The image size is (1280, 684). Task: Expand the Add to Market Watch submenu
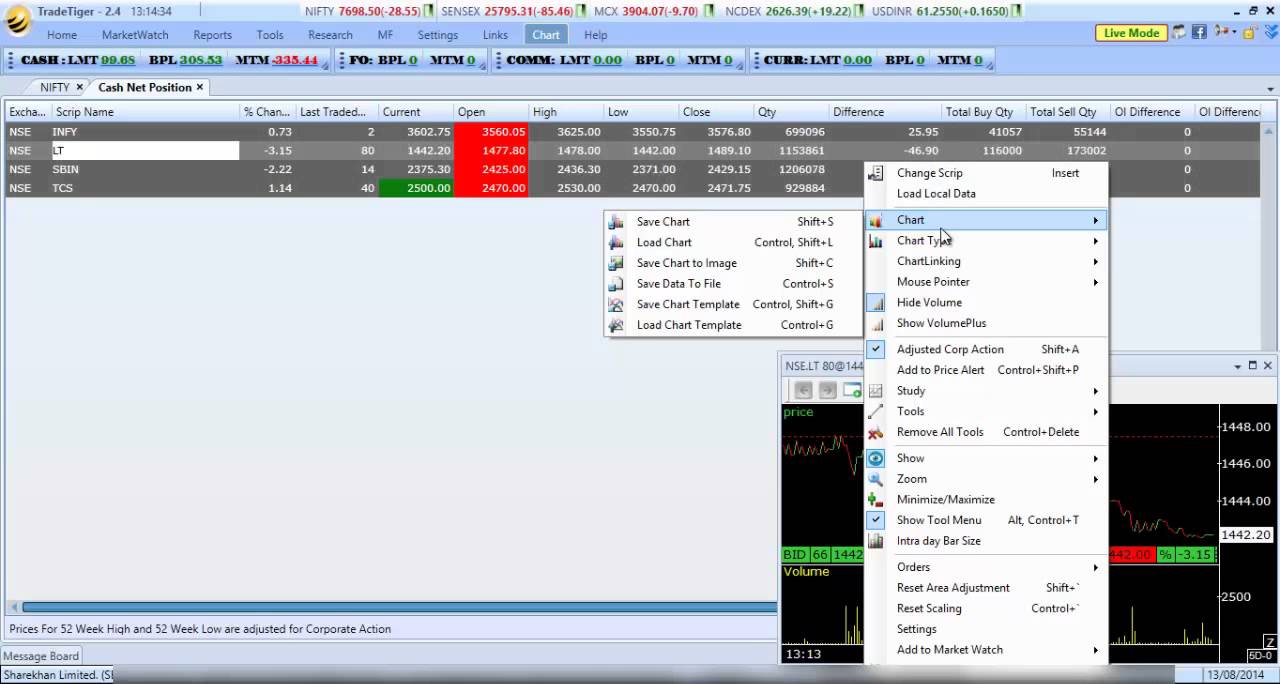986,649
